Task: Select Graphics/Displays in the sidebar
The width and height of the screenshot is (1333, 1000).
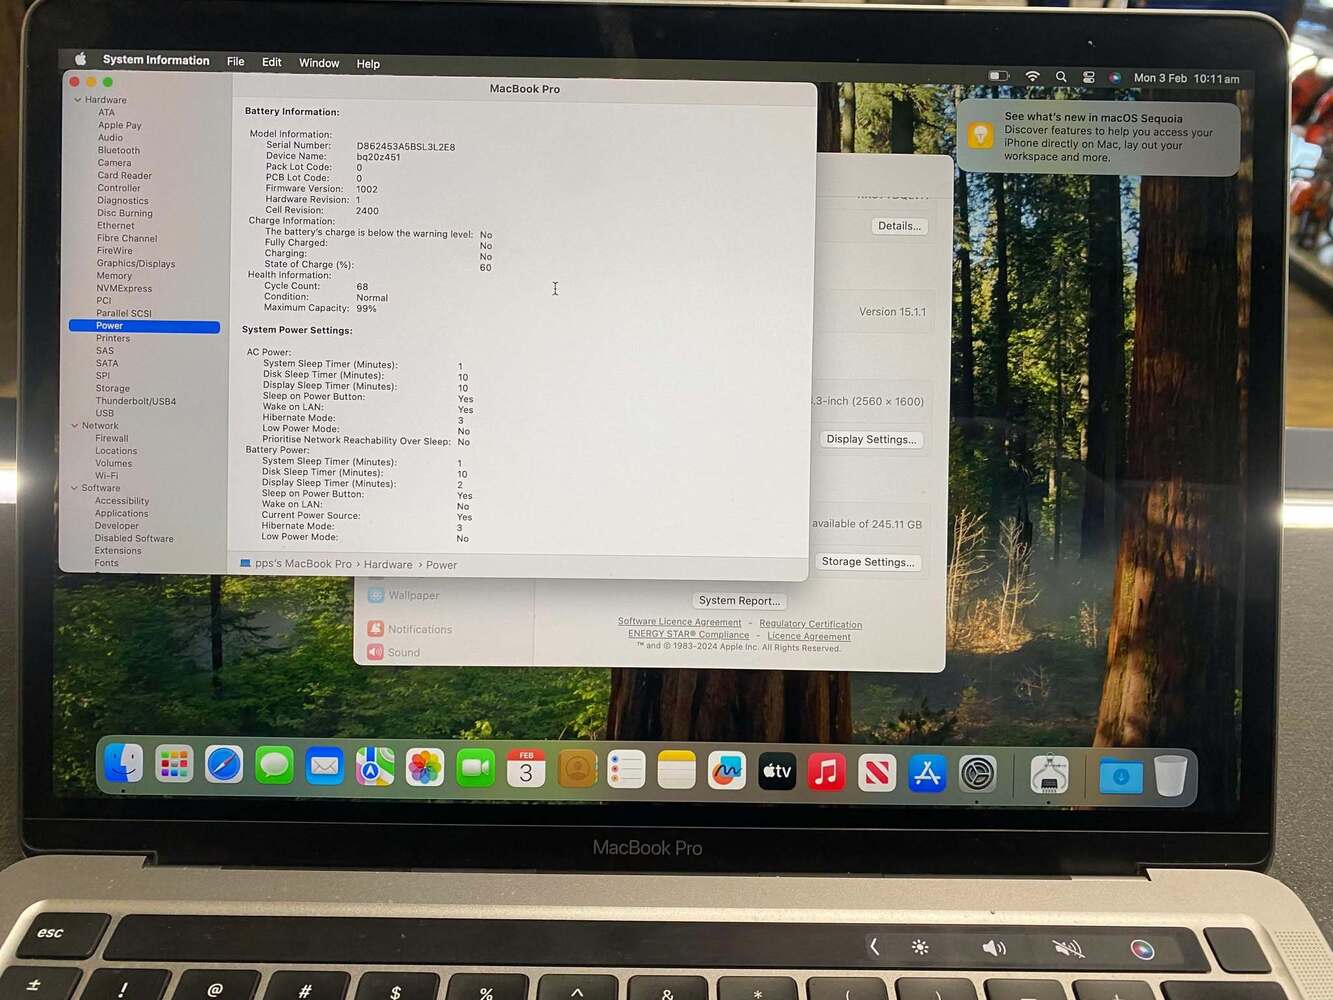Action: tap(136, 264)
